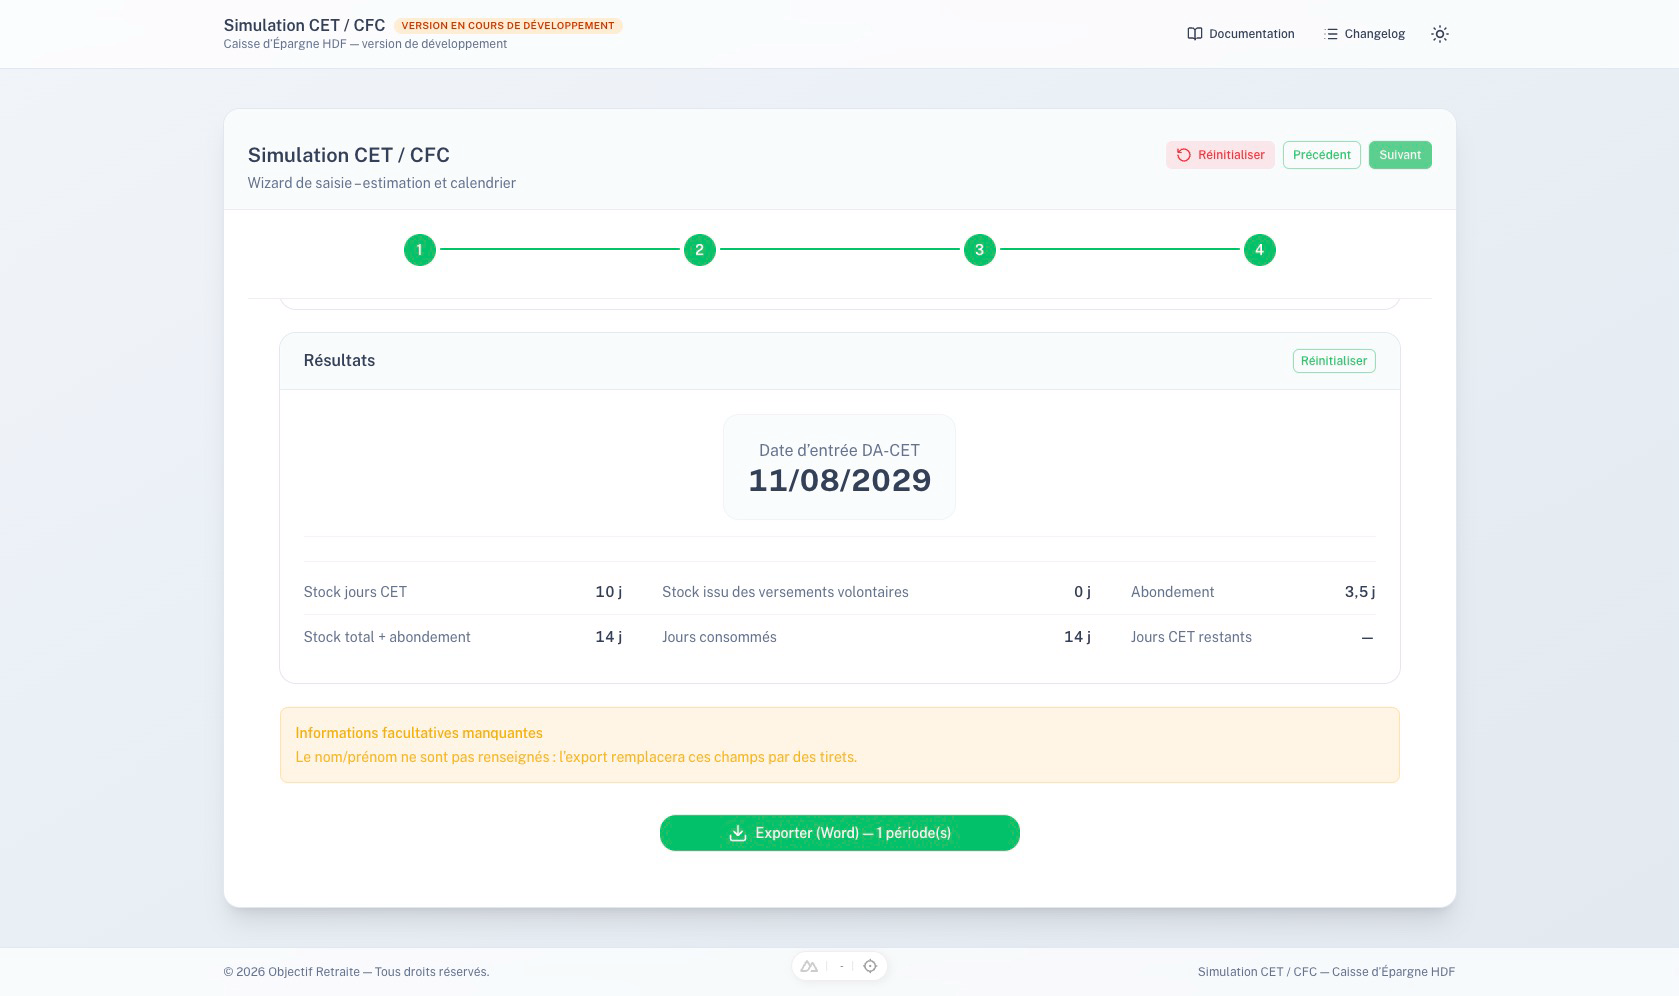1679x996 pixels.
Task: Click the Simulation CET / CFC site title
Action: pos(304,25)
